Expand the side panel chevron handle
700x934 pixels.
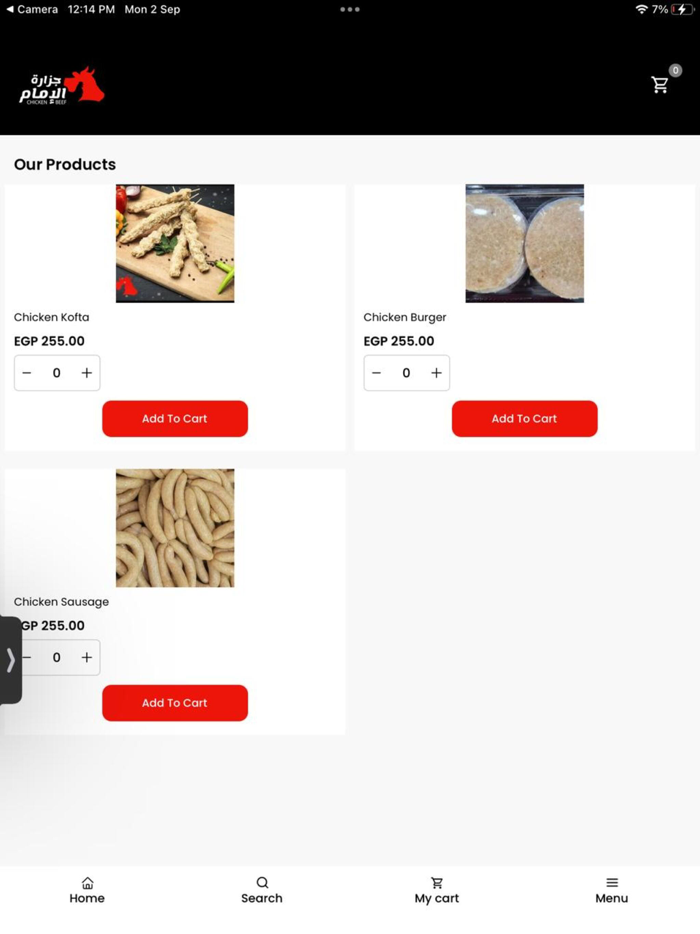(x=10, y=660)
